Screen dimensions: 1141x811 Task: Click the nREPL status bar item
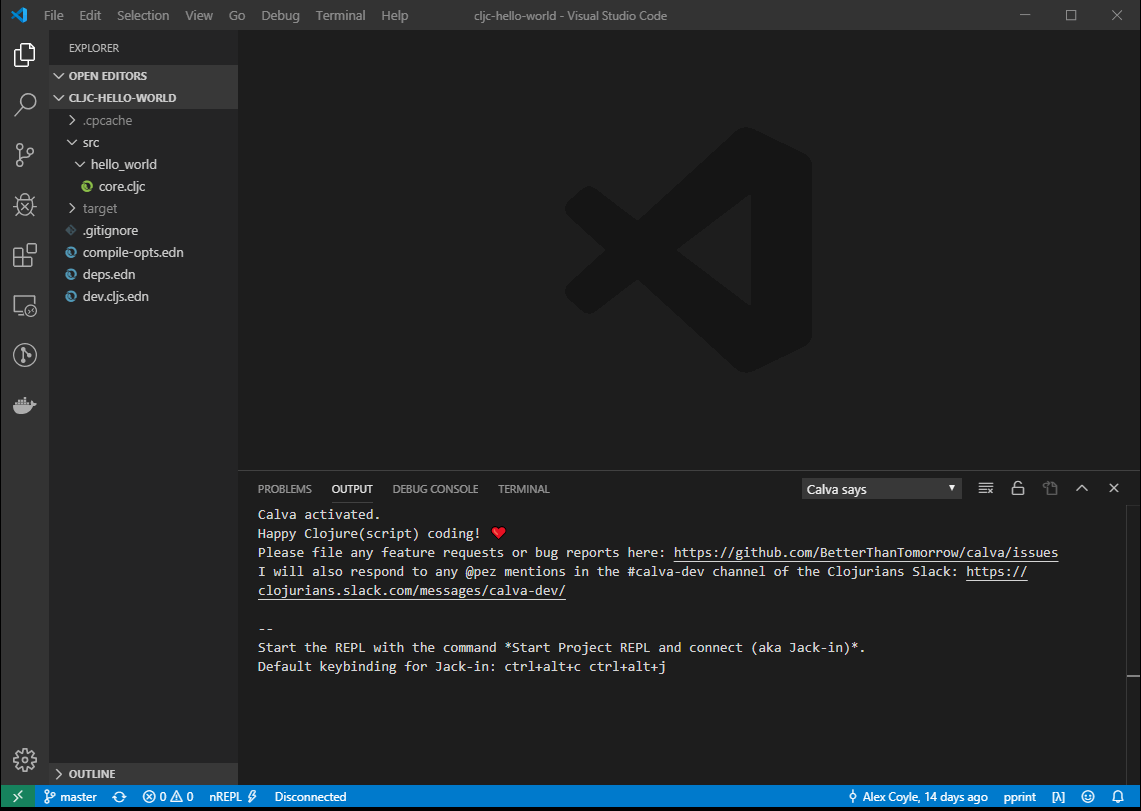[233, 796]
